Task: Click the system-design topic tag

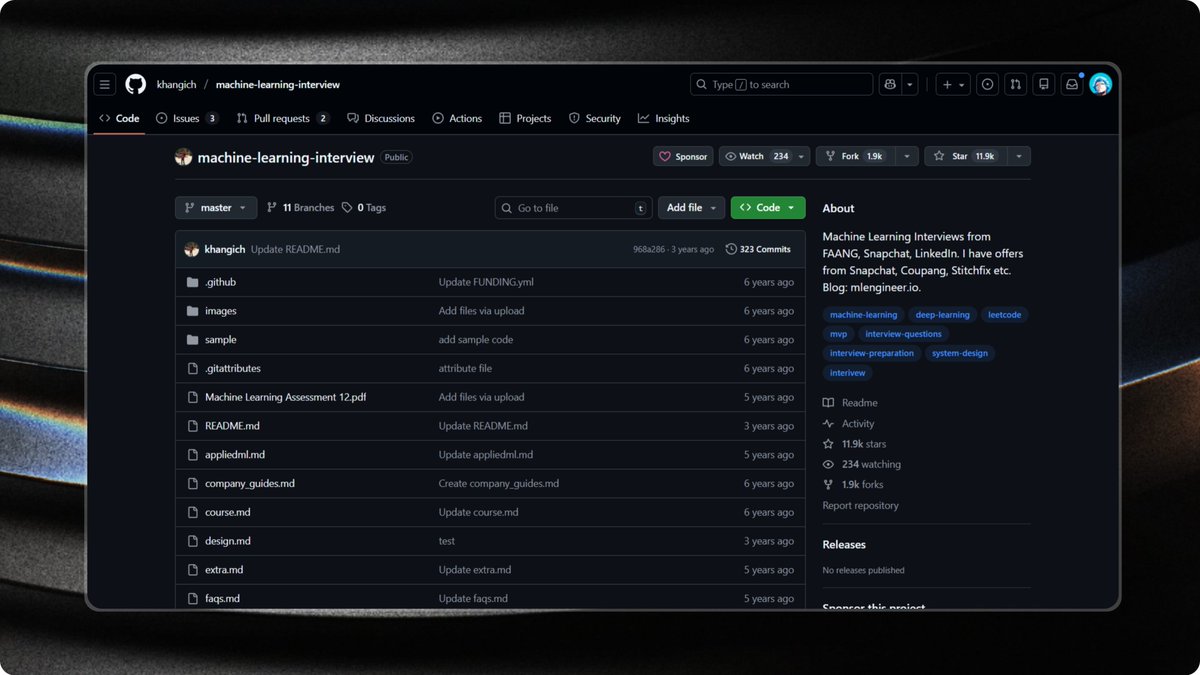Action: coord(960,353)
